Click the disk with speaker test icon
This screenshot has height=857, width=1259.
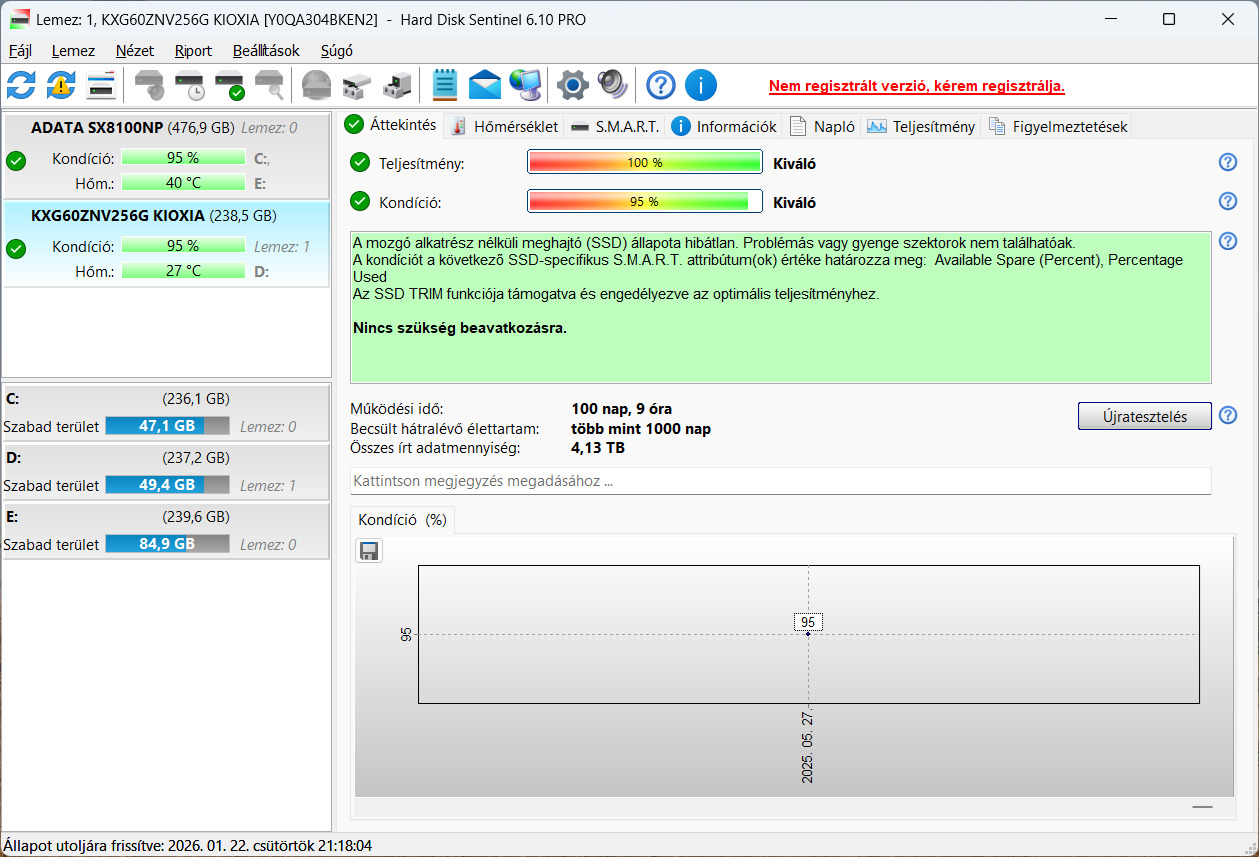point(149,85)
